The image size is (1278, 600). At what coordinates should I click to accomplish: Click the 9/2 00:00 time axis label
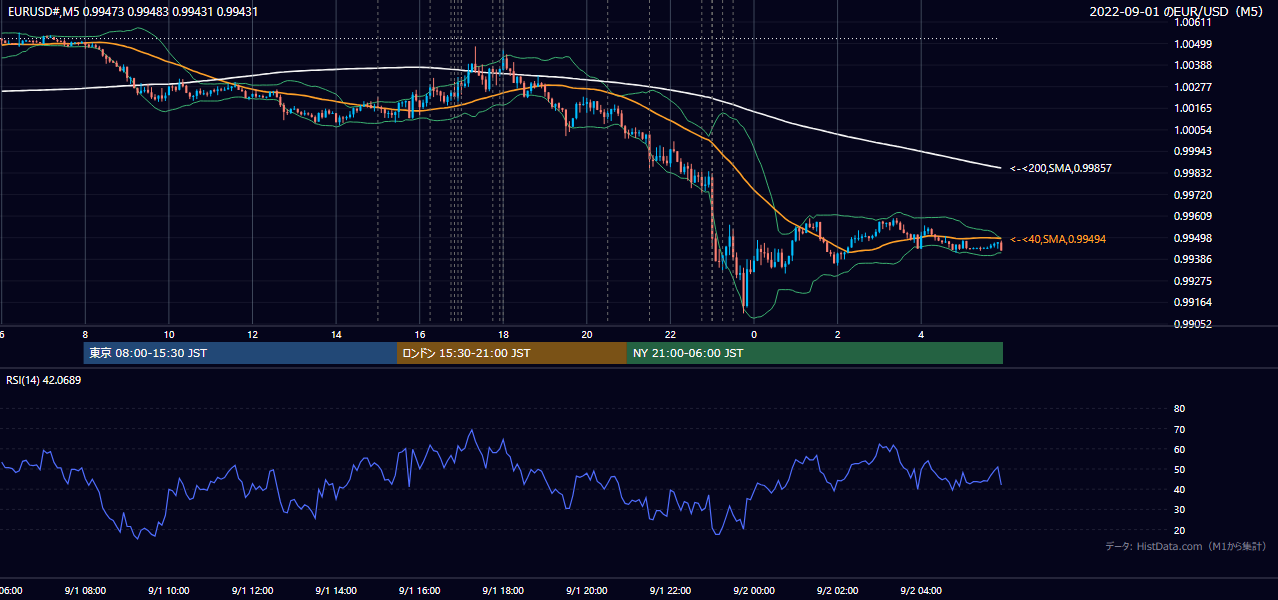[755, 591]
